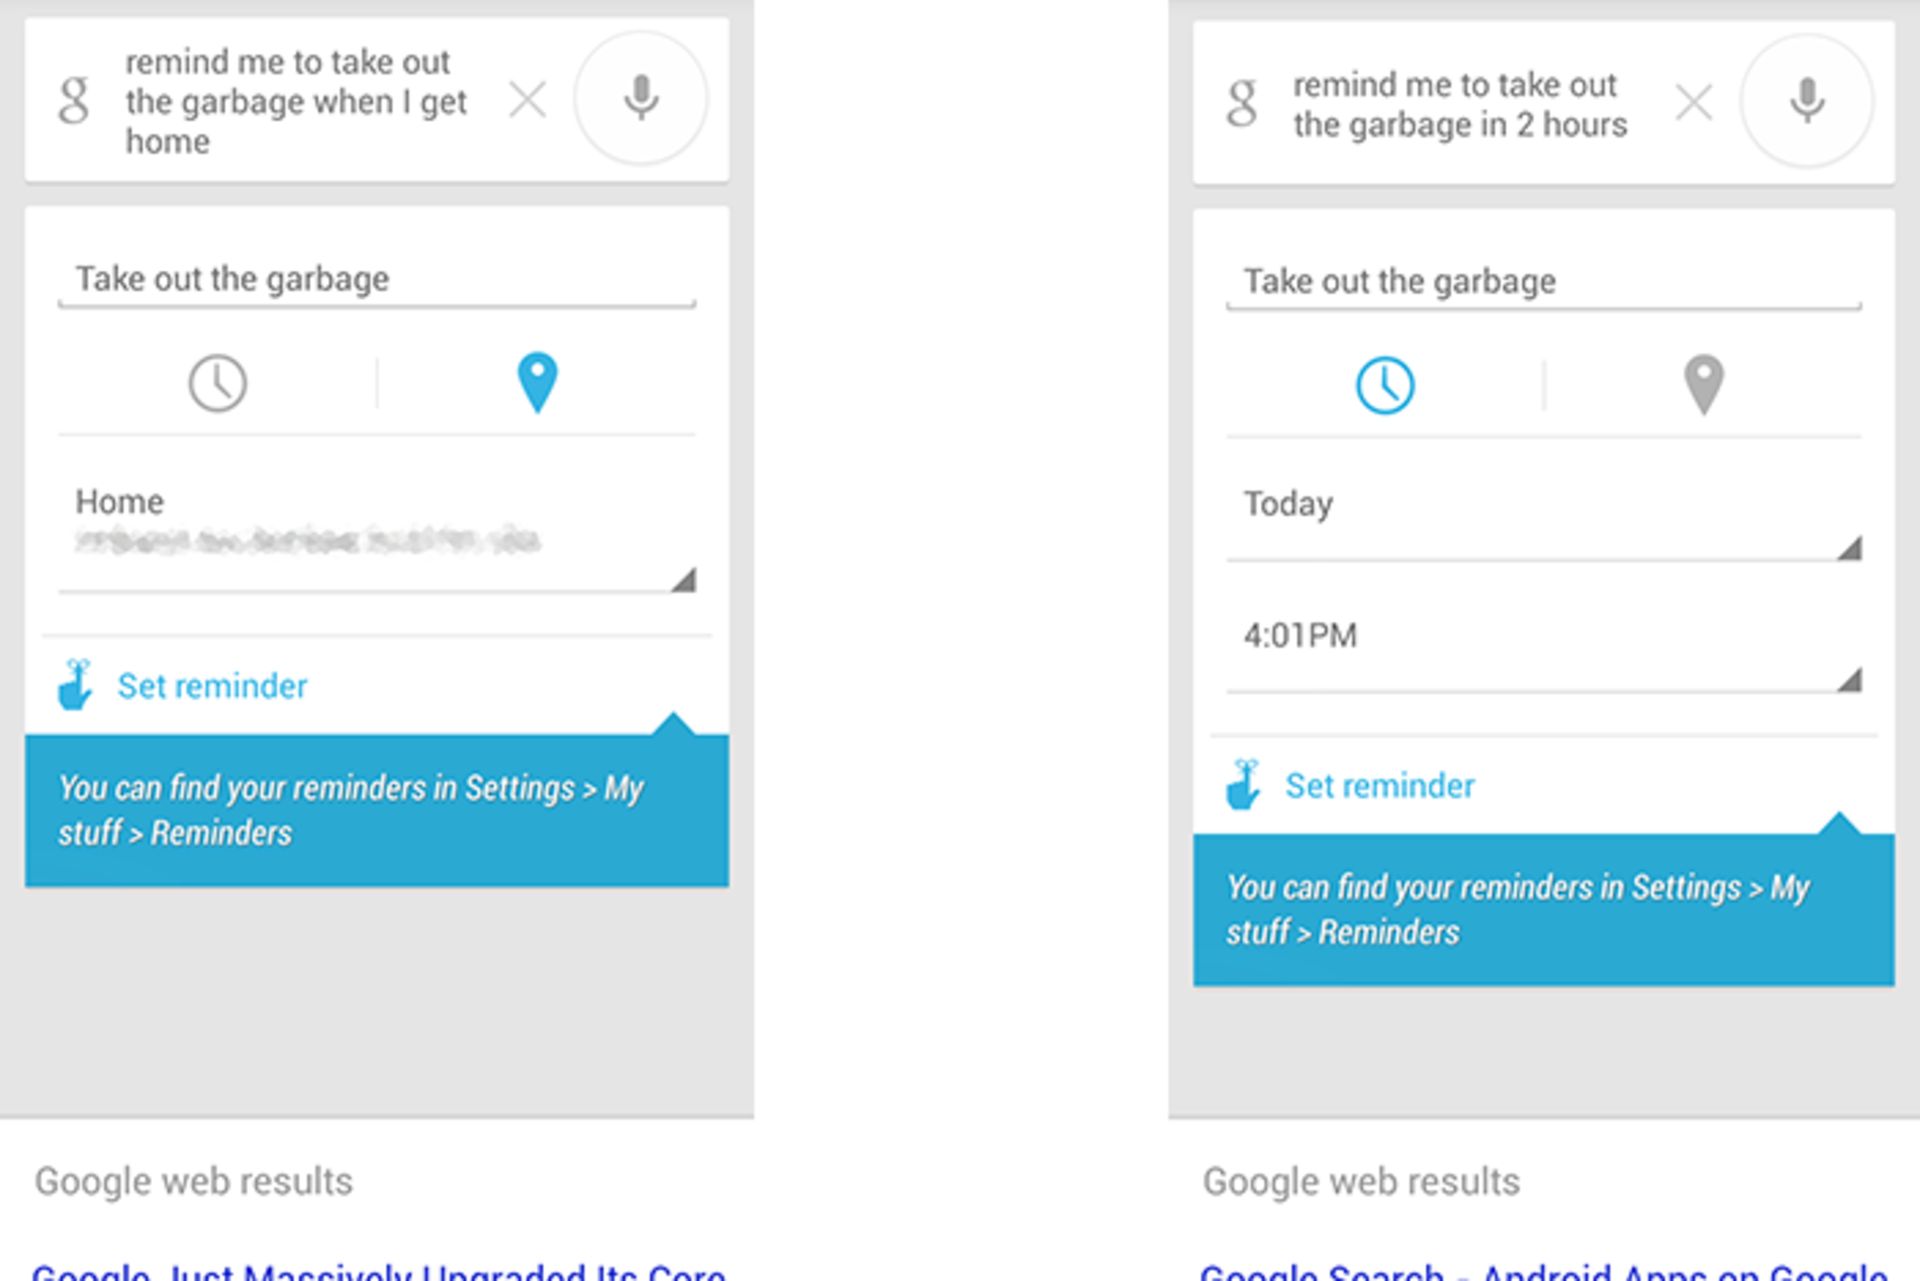This screenshot has height=1281, width=1920.
Task: Click the clock icon (right screen)
Action: [1384, 383]
